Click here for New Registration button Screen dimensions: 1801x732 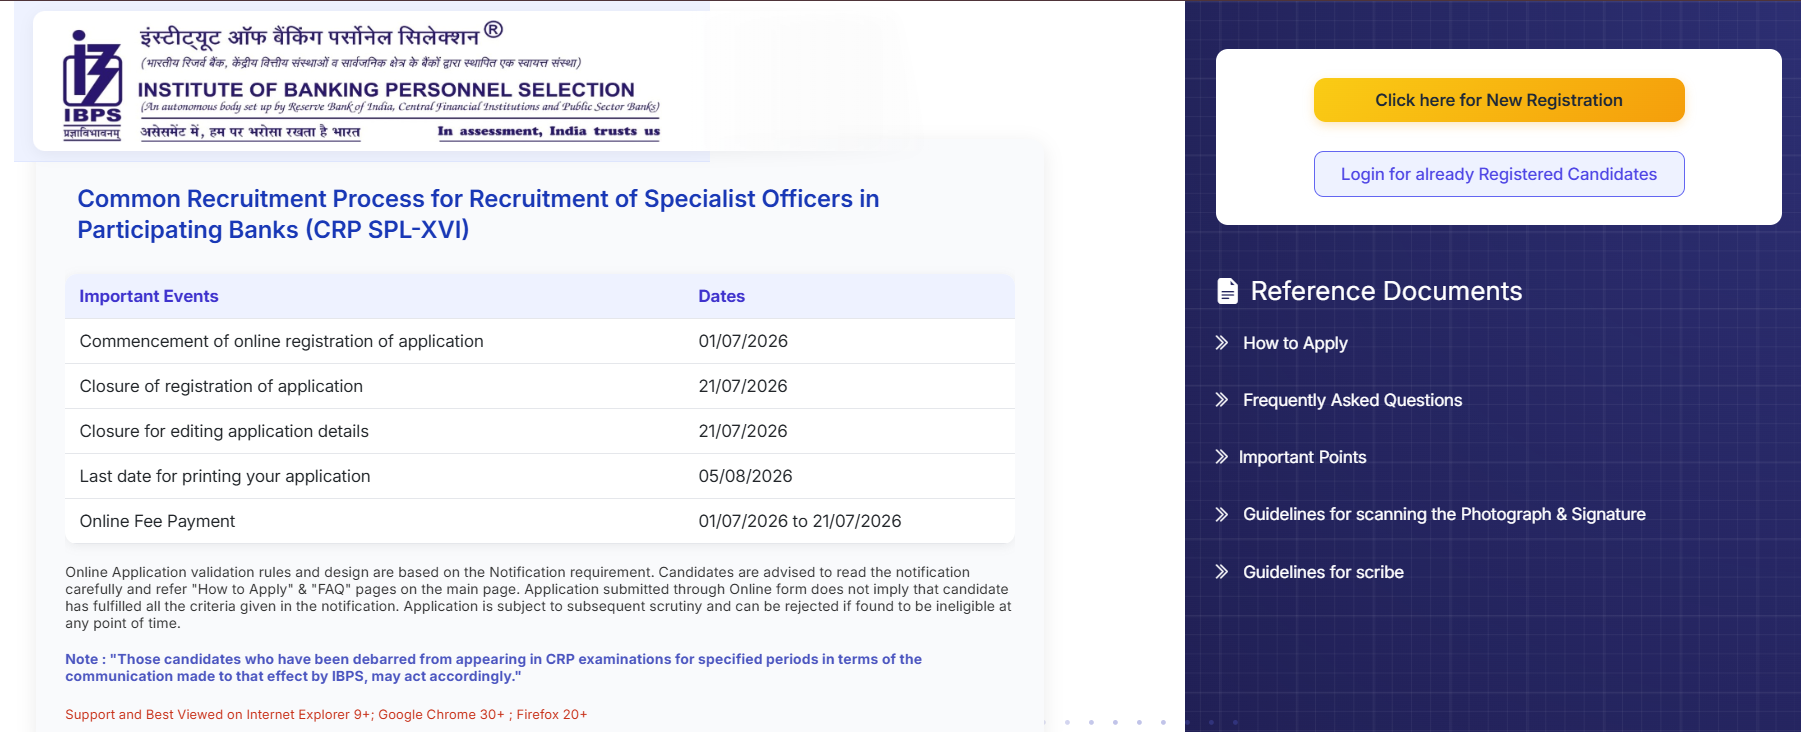1498,100
